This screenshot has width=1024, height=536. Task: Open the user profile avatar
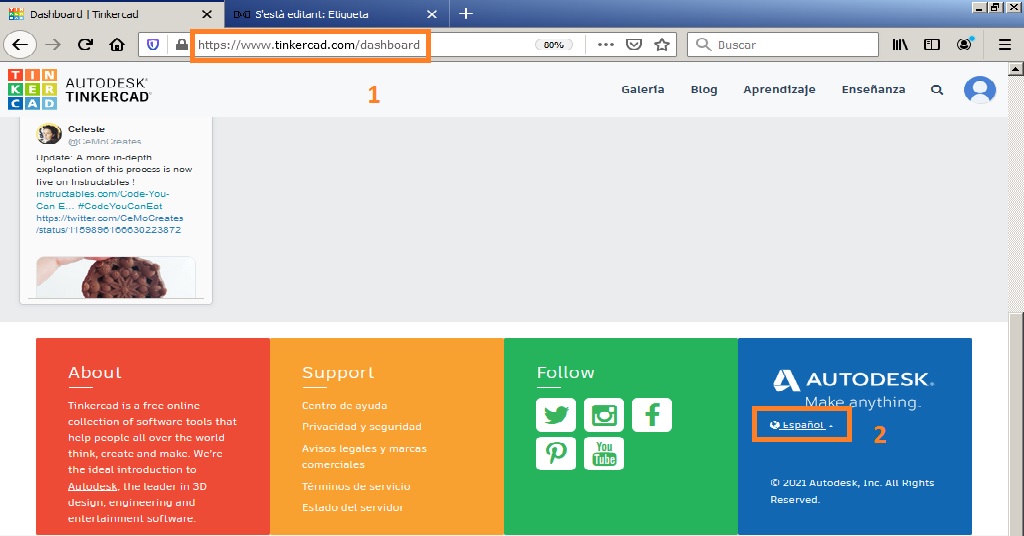980,89
